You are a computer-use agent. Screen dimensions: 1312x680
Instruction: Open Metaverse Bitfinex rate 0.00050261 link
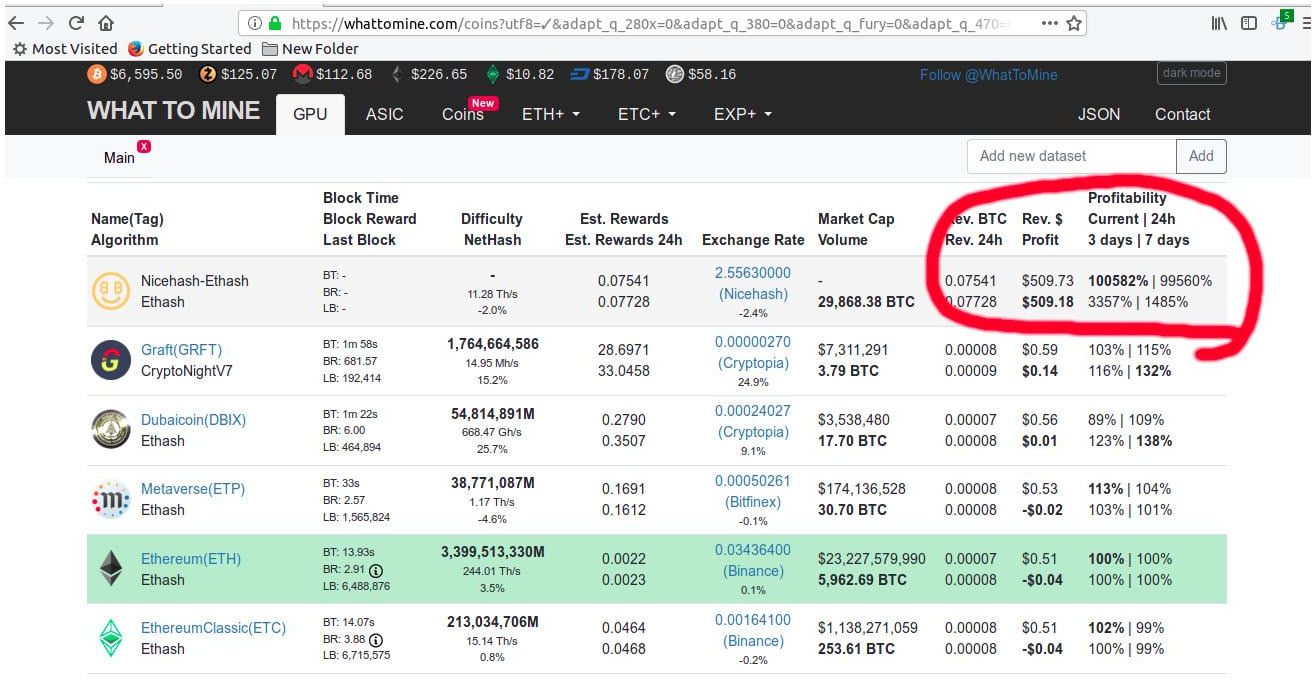click(x=753, y=491)
